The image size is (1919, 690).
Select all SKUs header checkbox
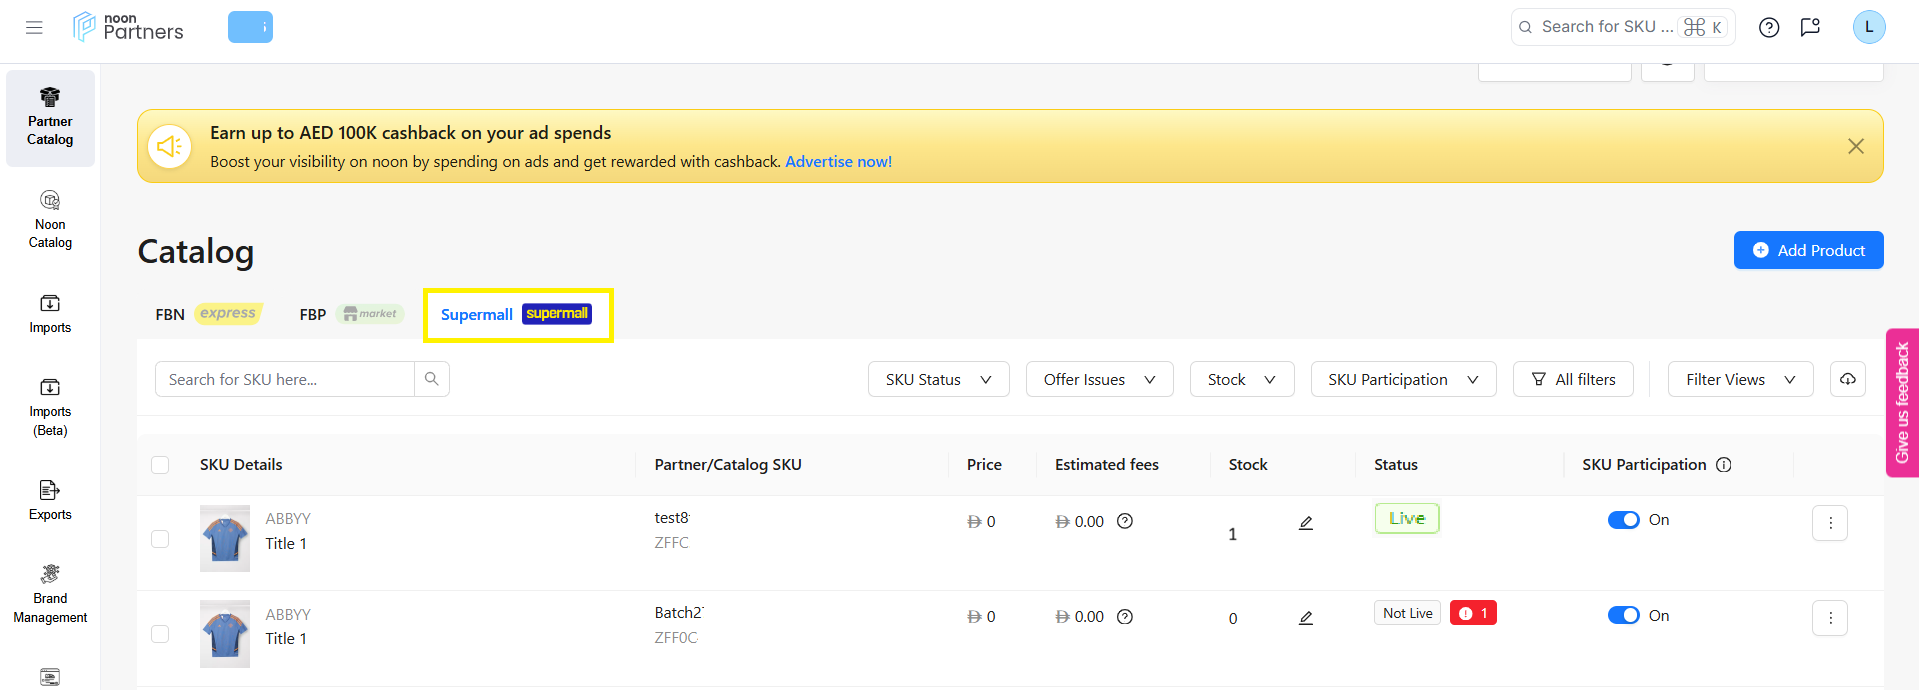(x=160, y=464)
